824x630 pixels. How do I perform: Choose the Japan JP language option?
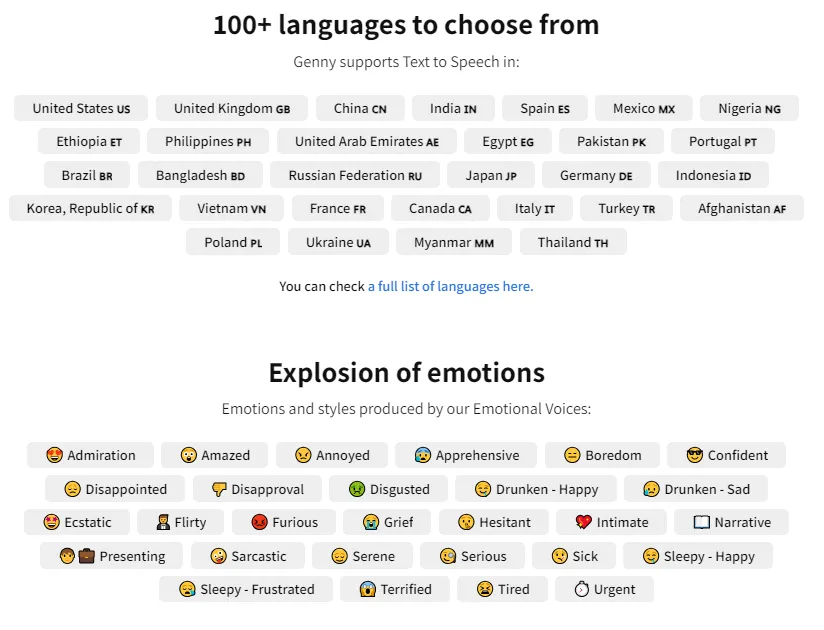(491, 175)
